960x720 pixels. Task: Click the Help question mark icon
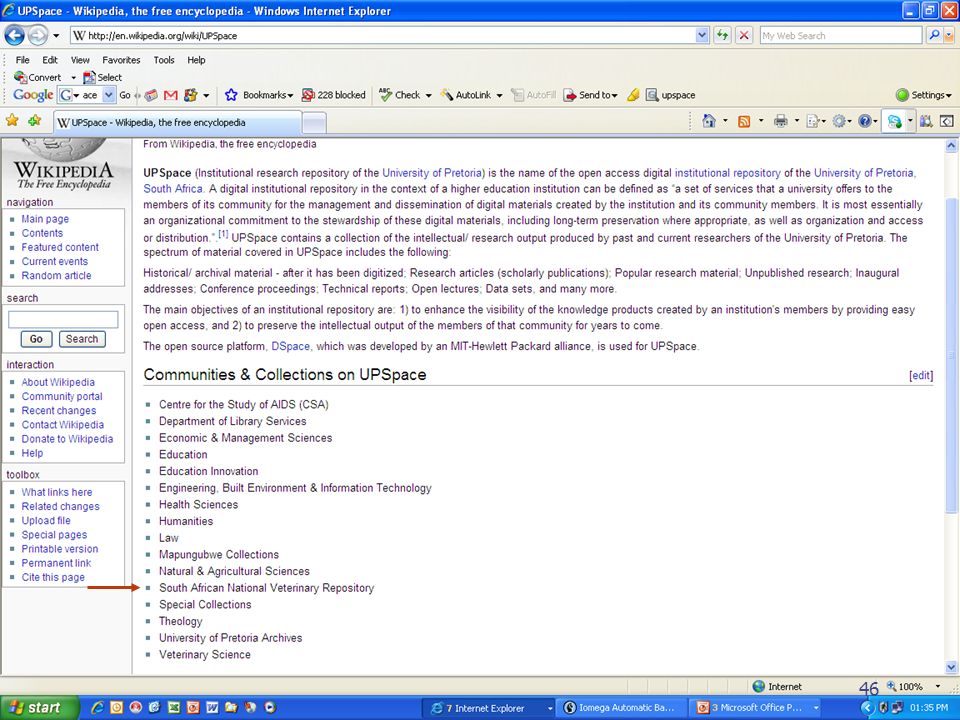click(x=864, y=121)
